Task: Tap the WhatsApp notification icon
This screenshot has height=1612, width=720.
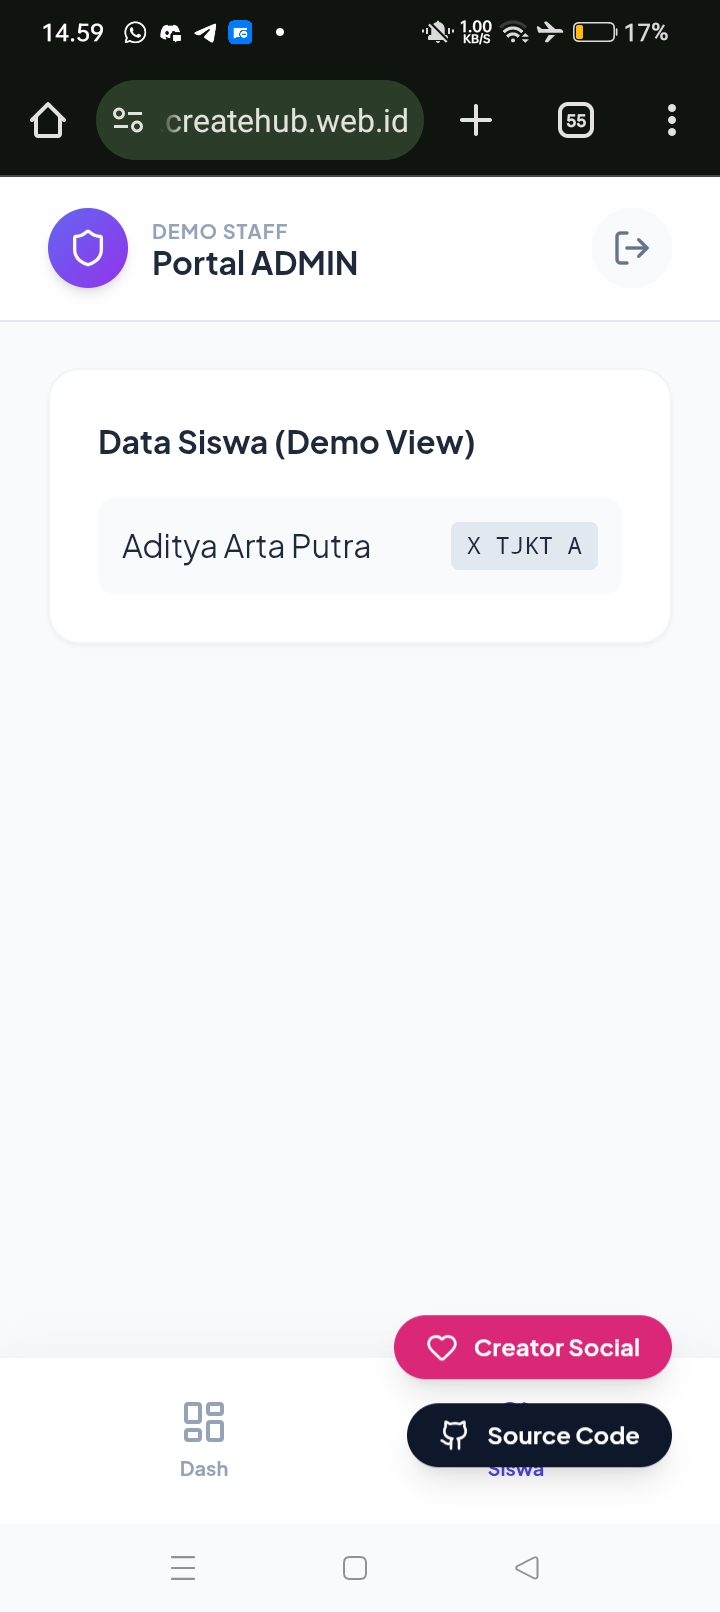Action: tap(135, 33)
